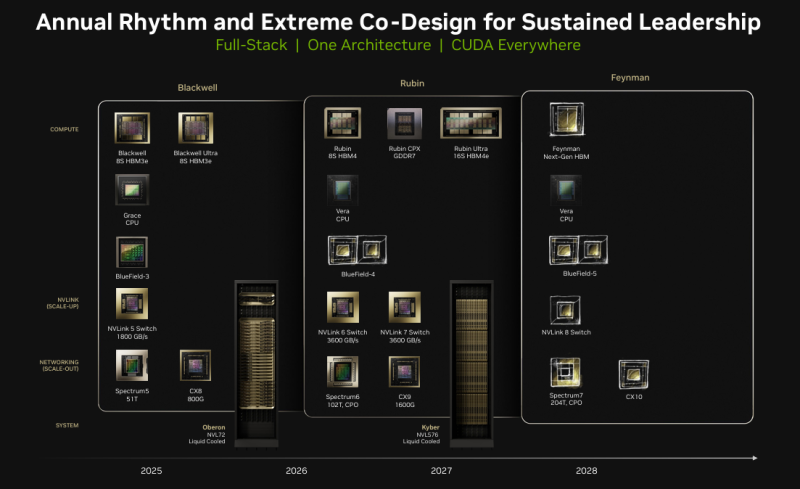Click the BlueField-4 dual chip sketch
The image size is (800, 489).
point(357,250)
